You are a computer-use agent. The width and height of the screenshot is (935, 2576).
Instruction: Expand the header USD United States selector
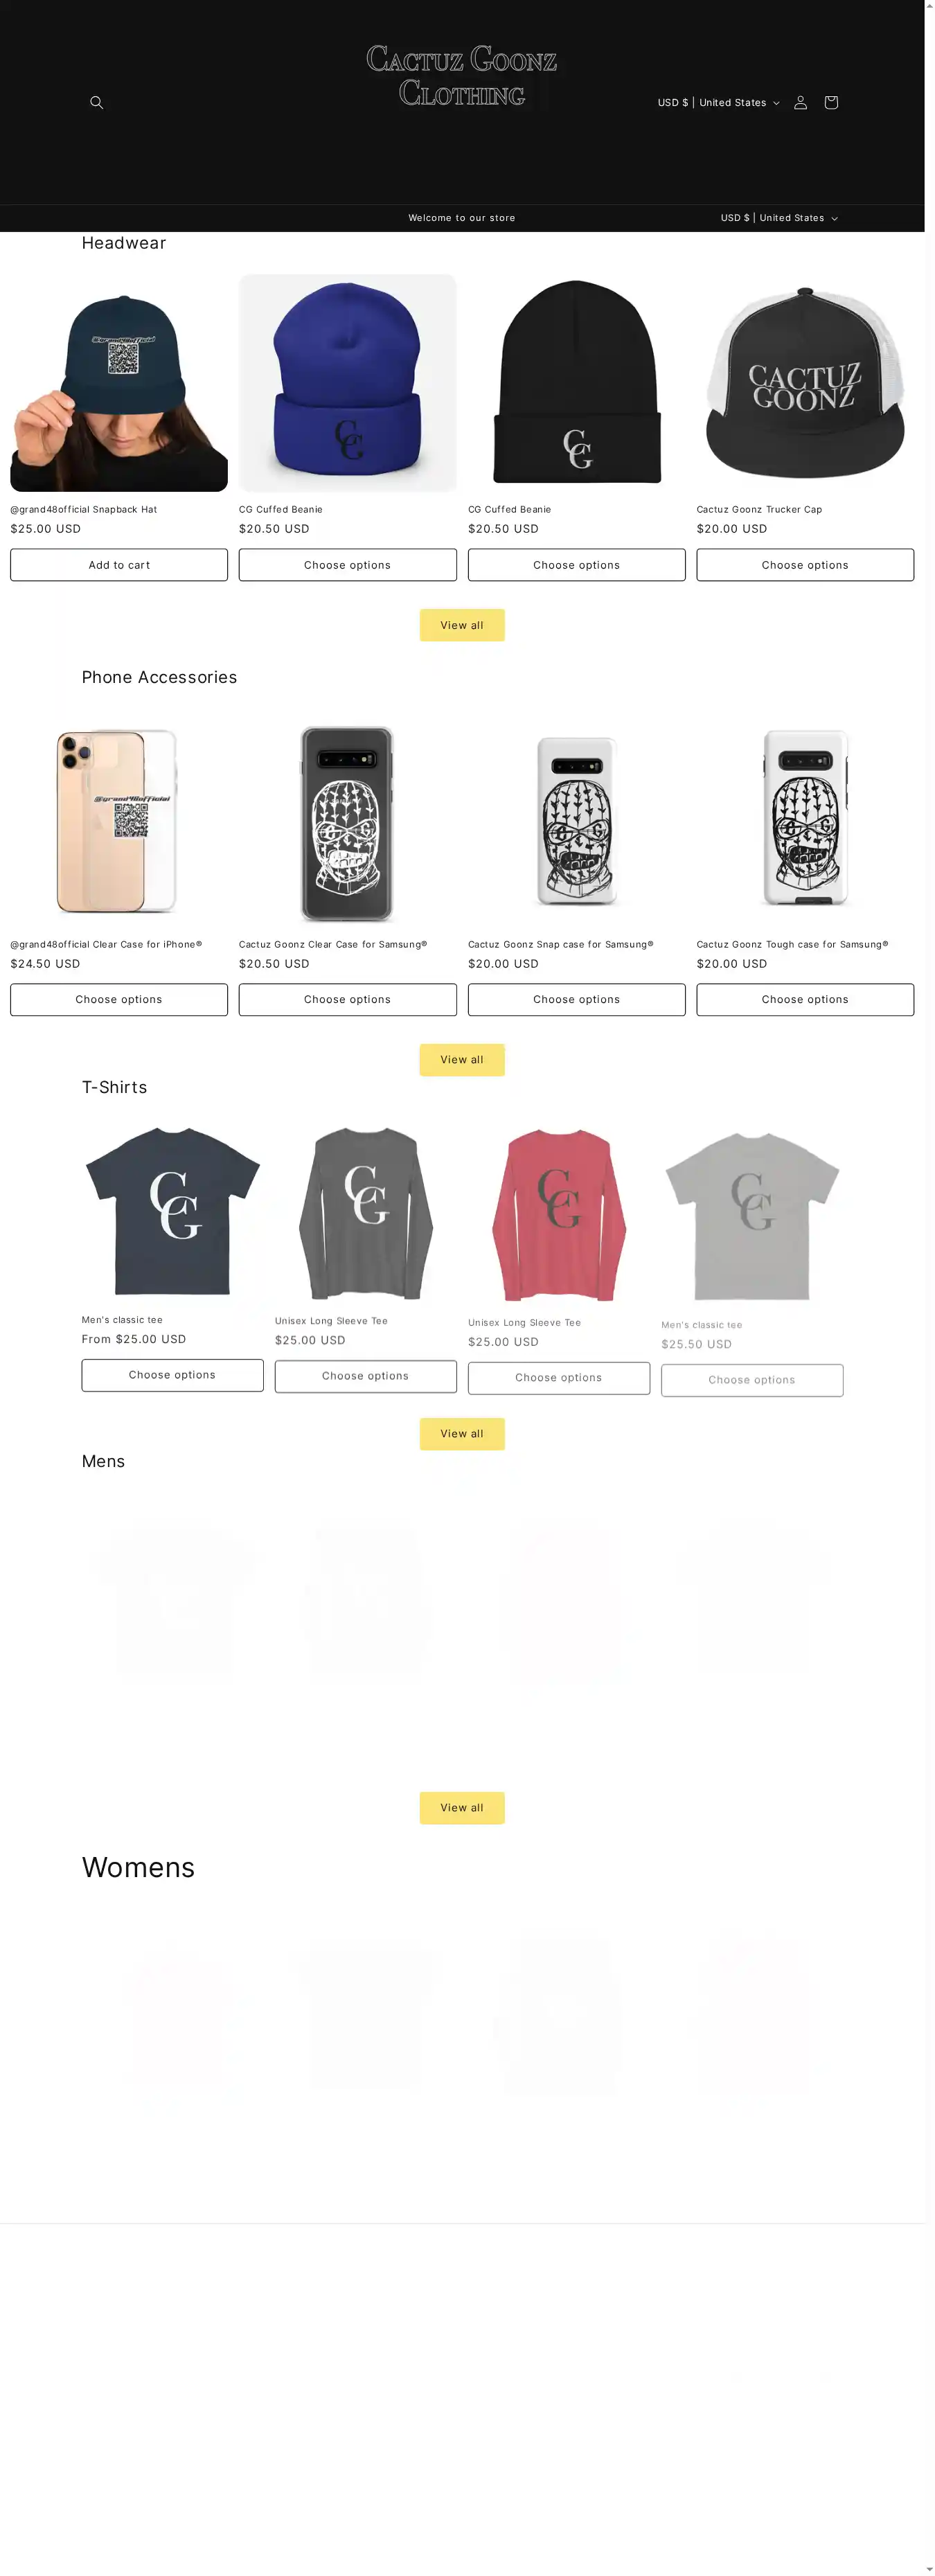[718, 102]
